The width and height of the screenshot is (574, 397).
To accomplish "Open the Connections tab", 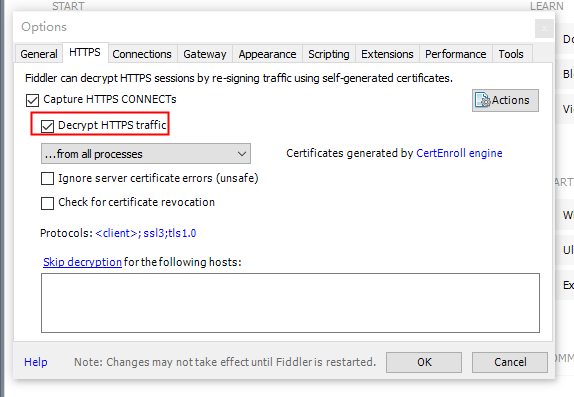I will click(142, 54).
